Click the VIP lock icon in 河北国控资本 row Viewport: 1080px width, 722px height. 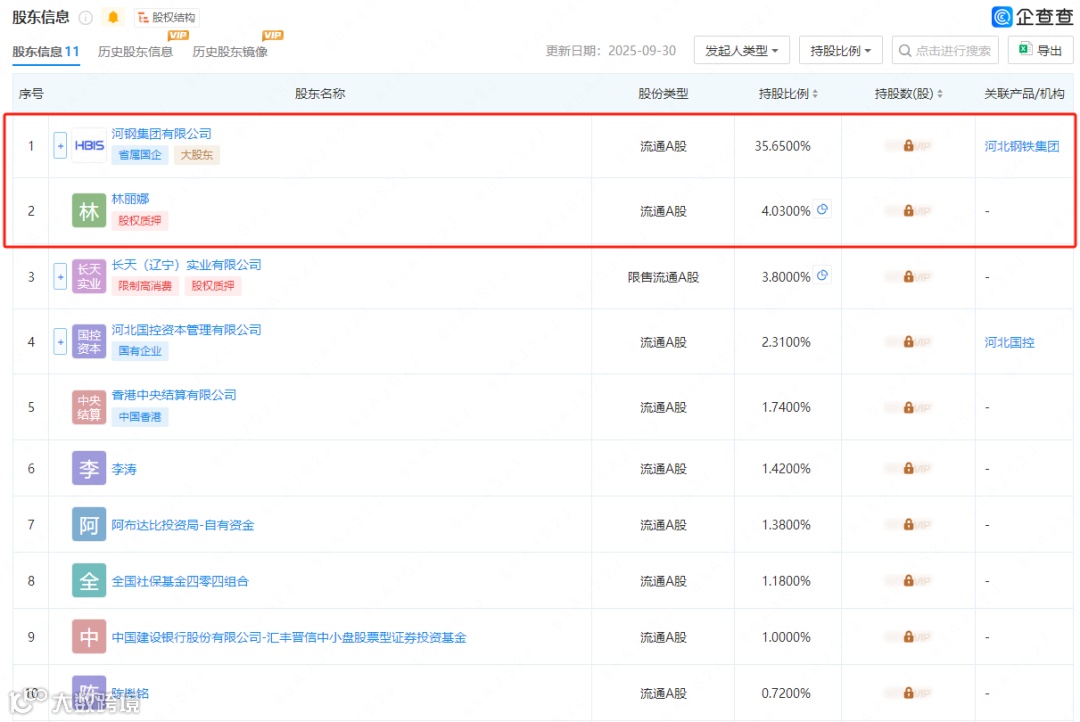[908, 342]
